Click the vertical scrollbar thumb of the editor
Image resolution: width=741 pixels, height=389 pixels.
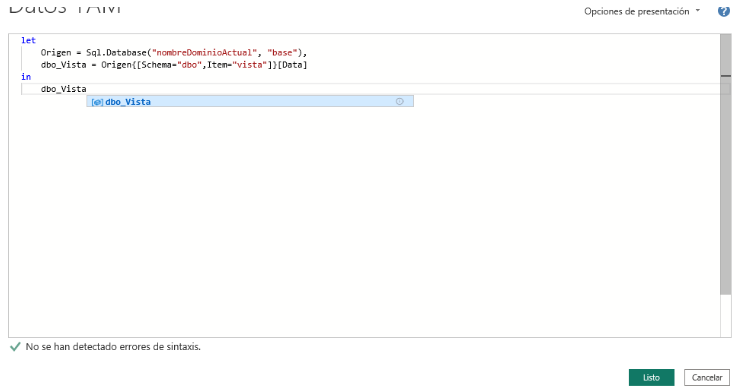click(x=725, y=164)
